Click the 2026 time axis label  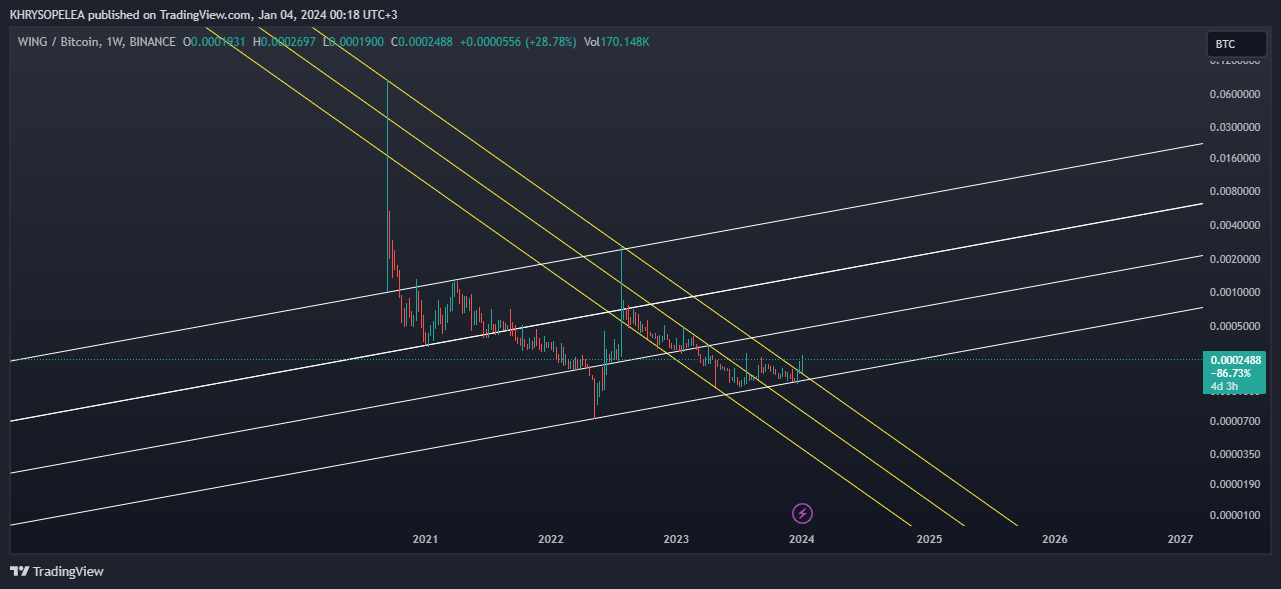point(1054,539)
